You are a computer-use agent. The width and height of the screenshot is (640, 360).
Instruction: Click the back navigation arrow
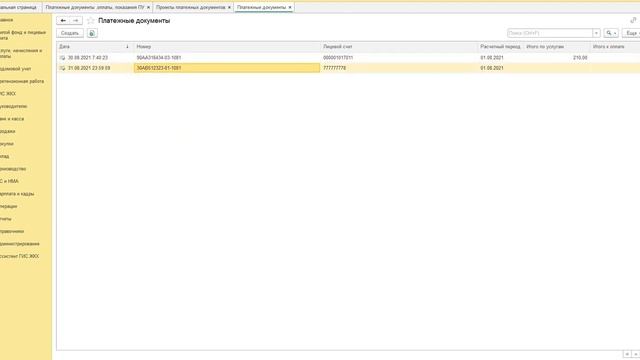tap(63, 20)
